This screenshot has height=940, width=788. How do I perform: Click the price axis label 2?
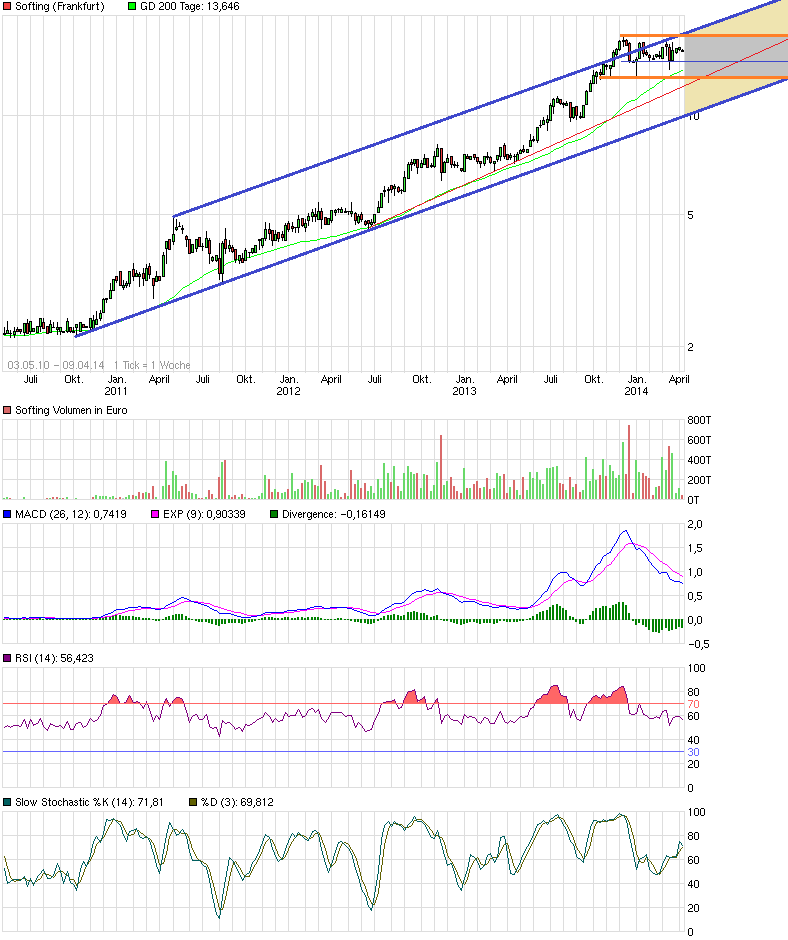(x=690, y=347)
